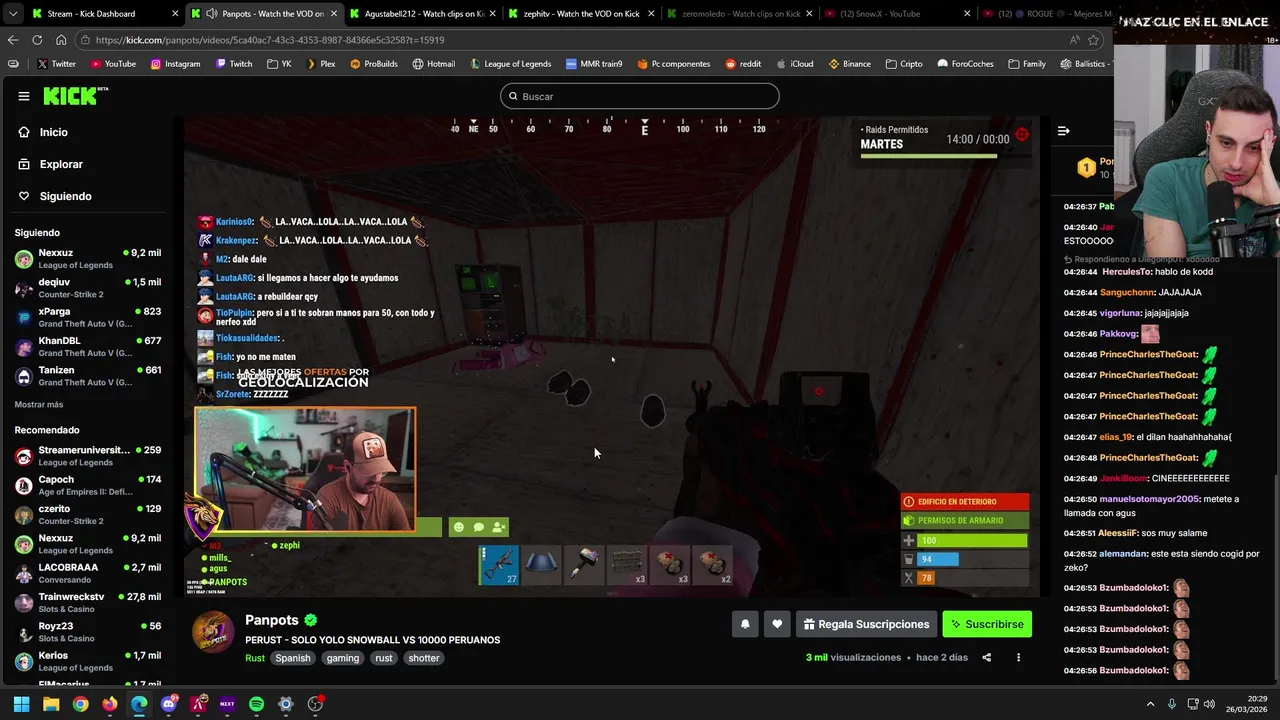Open recommended channel Trainwreckstv
This screenshot has height=720, width=1280.
[88, 602]
